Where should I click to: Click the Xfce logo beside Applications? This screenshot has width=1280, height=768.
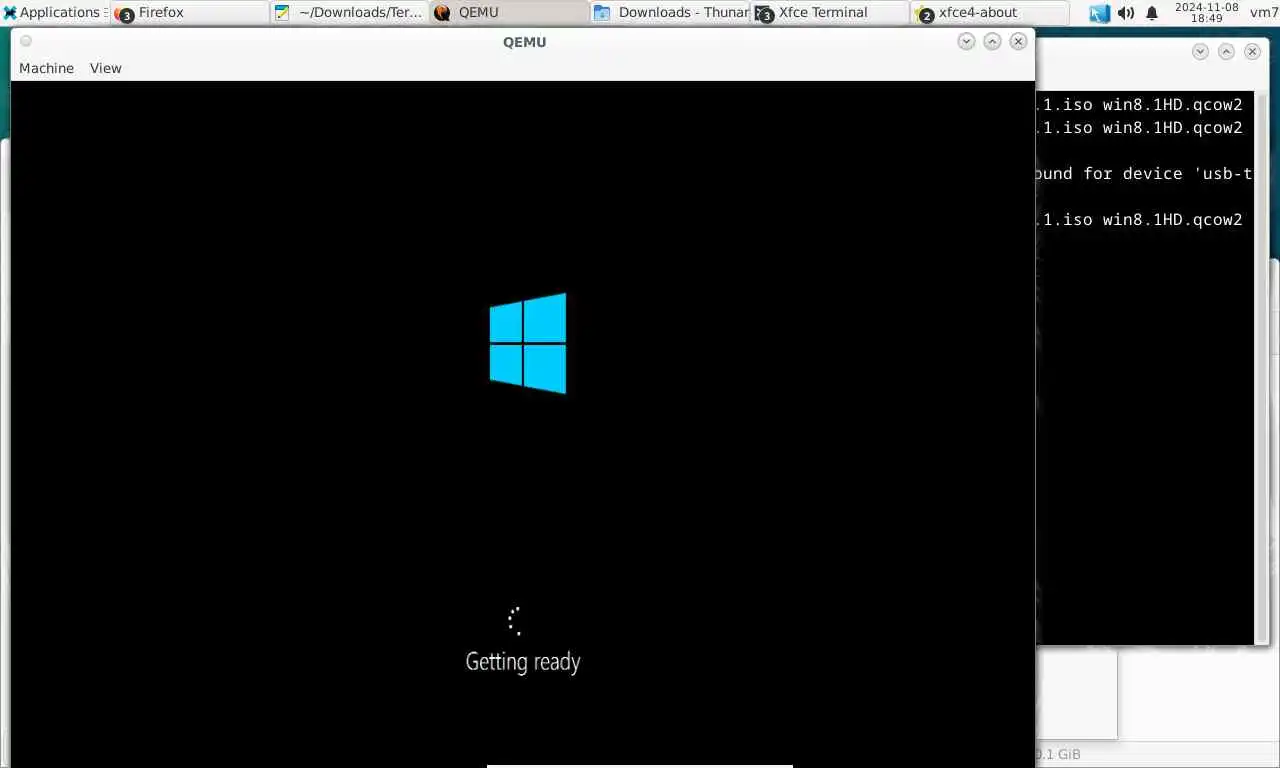[x=10, y=13]
